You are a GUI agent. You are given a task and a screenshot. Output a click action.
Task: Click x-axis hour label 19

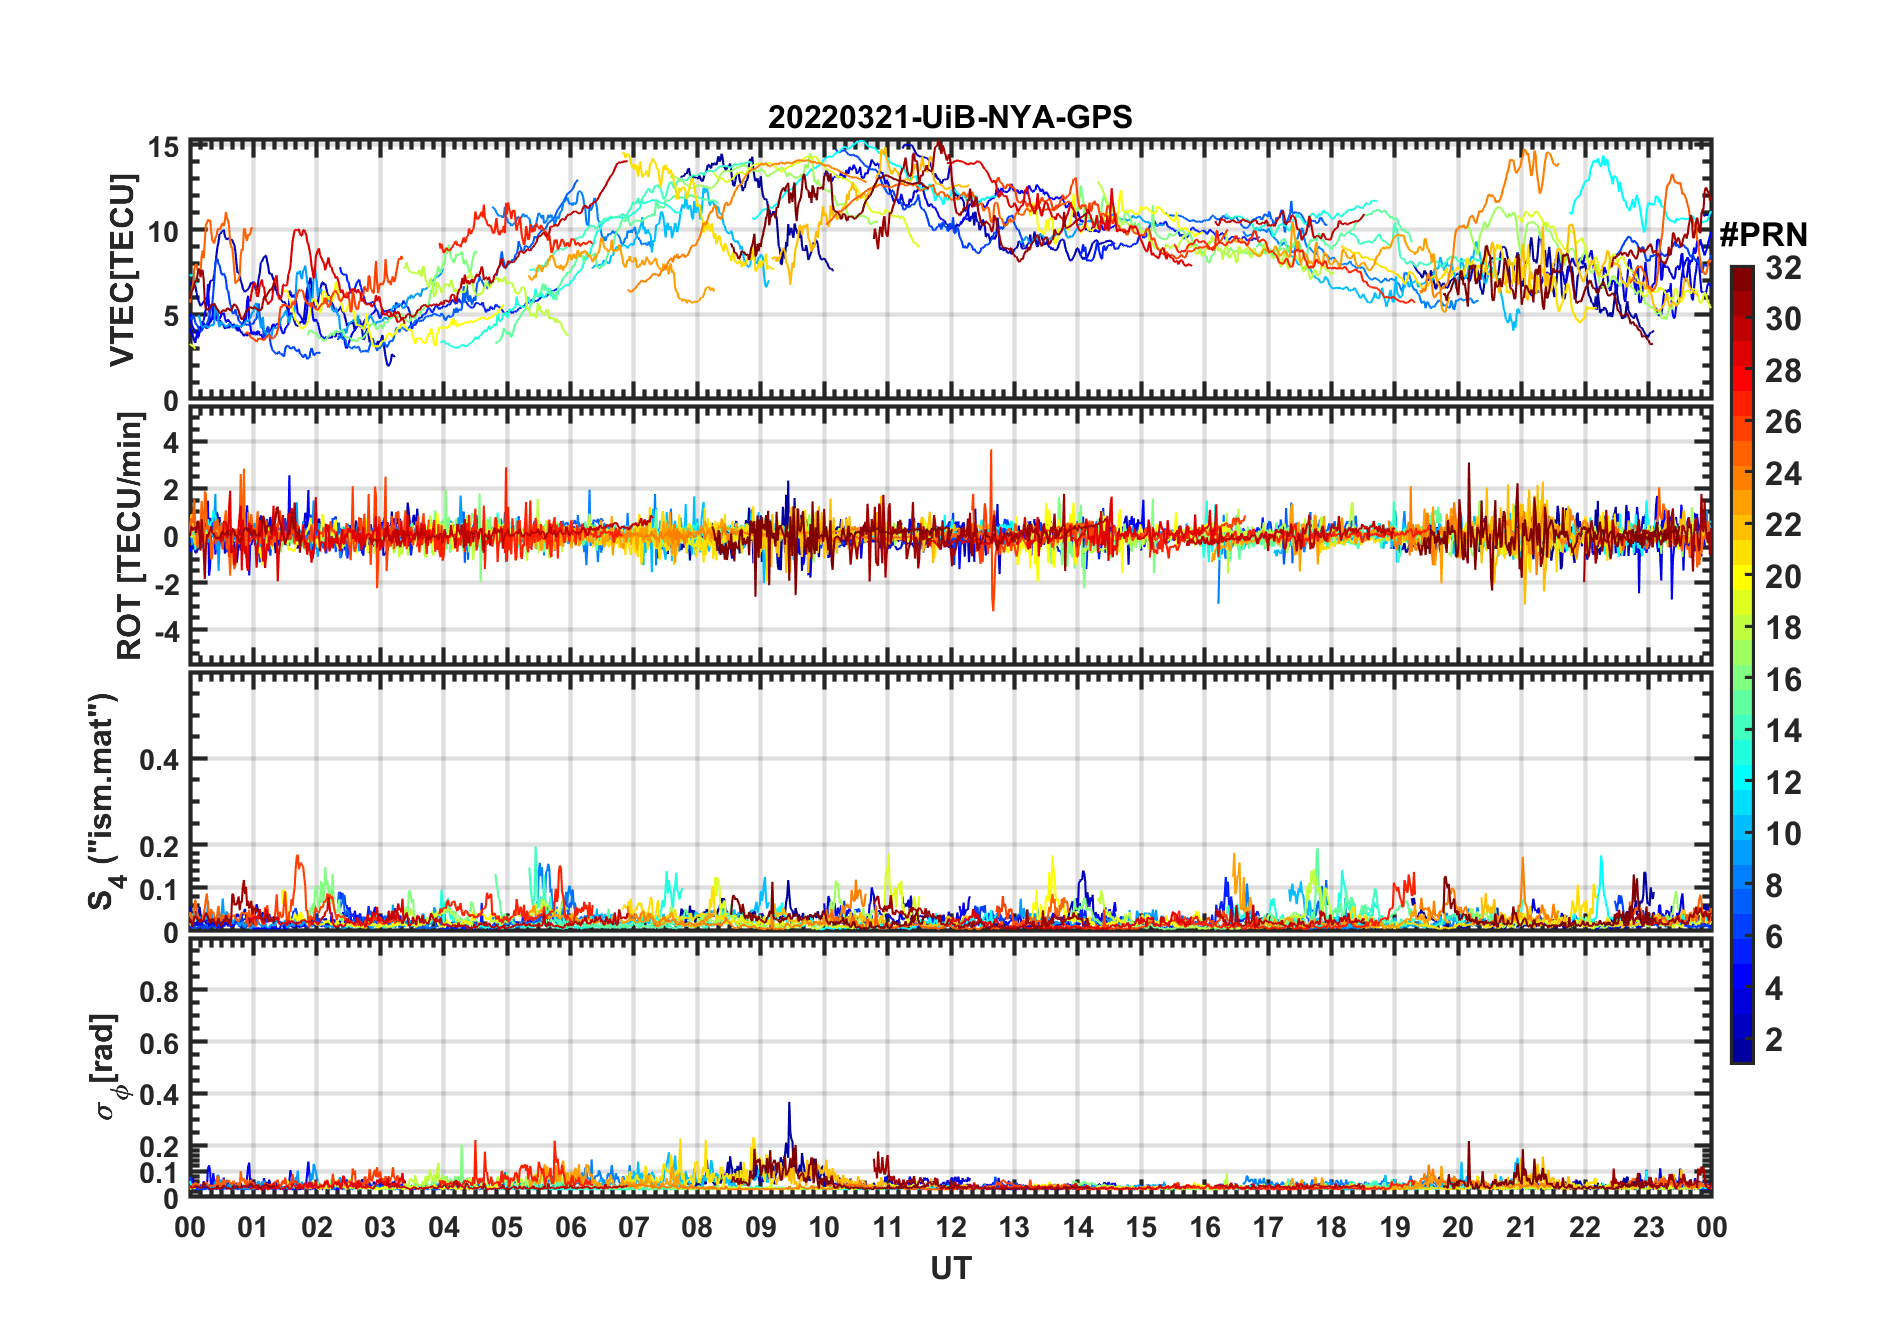[1395, 1227]
